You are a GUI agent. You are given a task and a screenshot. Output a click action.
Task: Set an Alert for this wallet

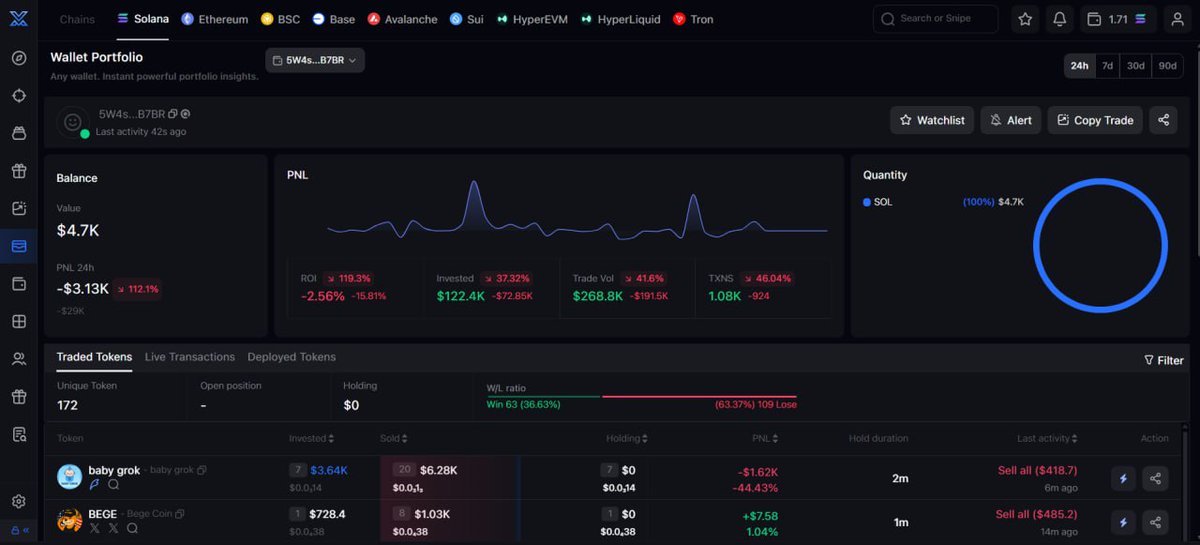[1011, 120]
